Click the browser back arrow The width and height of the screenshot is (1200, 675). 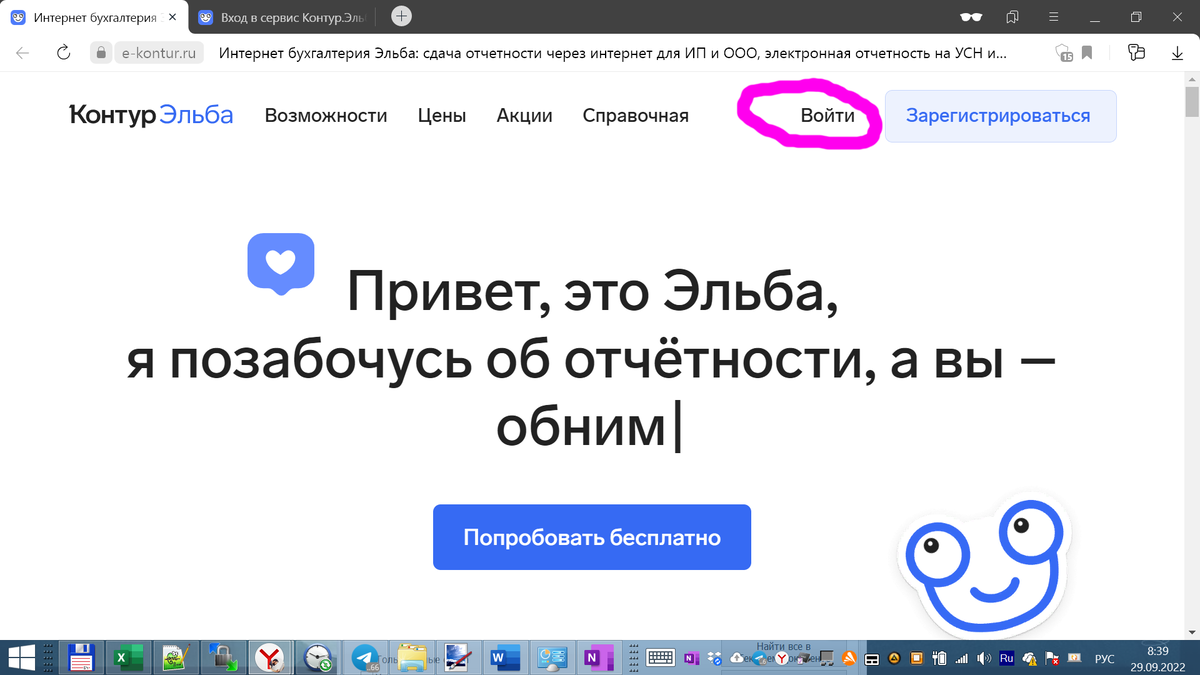click(x=23, y=53)
